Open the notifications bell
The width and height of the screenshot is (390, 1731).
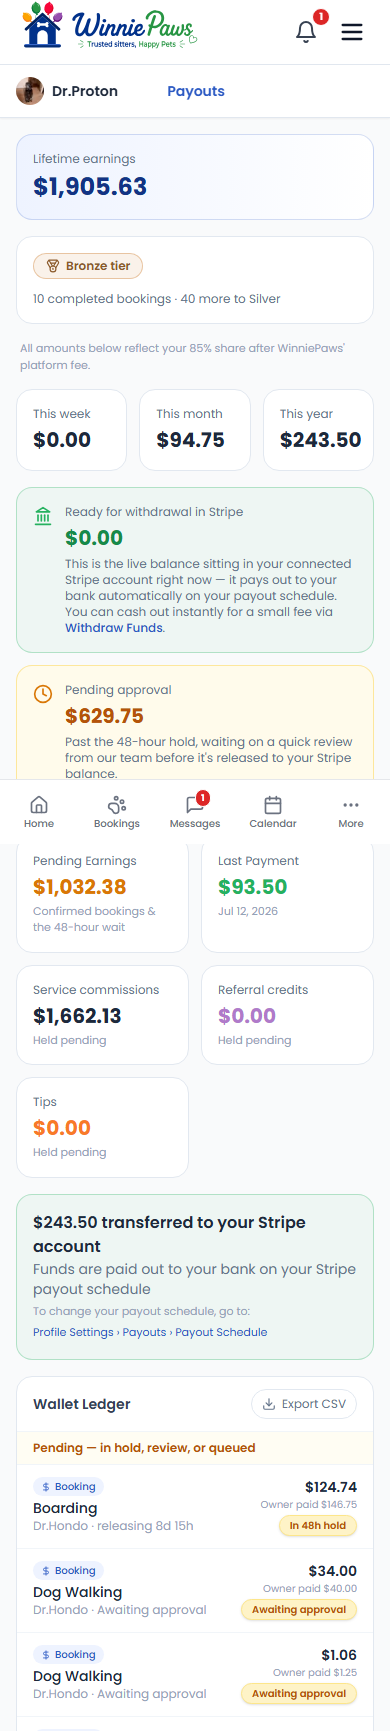[306, 32]
